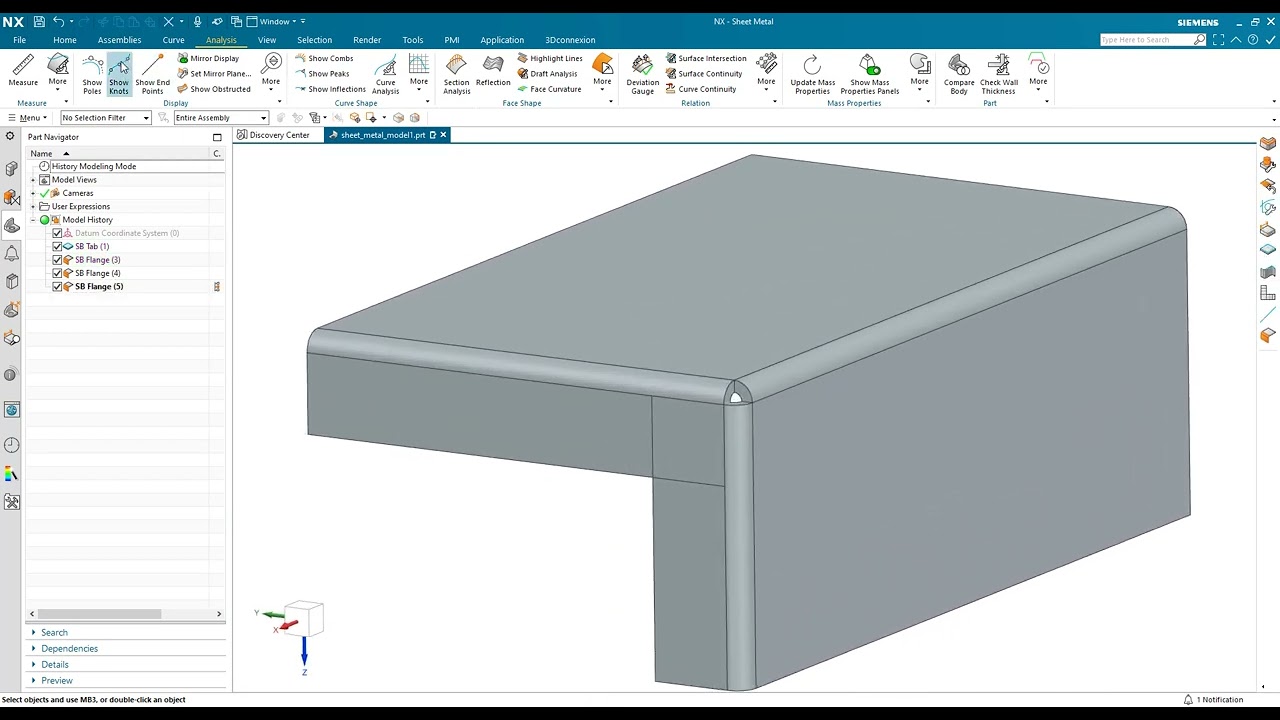Expand the Model Views node
Image resolution: width=1280 pixels, height=720 pixels.
[33, 180]
